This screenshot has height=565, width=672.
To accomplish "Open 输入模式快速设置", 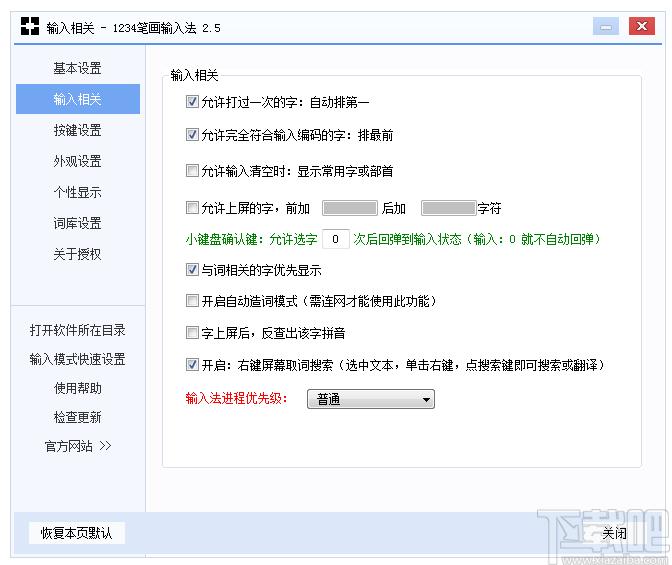I will [x=78, y=359].
